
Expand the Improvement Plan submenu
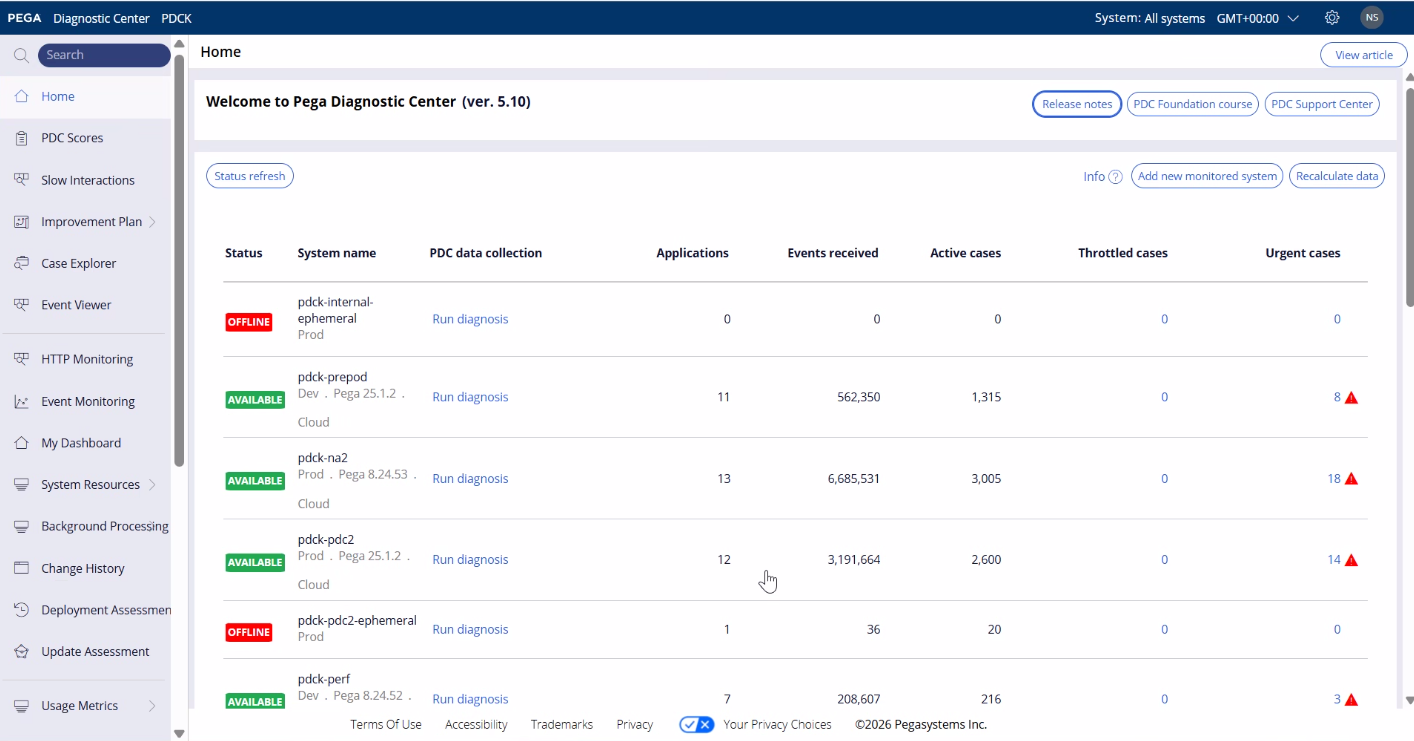[x=152, y=222]
